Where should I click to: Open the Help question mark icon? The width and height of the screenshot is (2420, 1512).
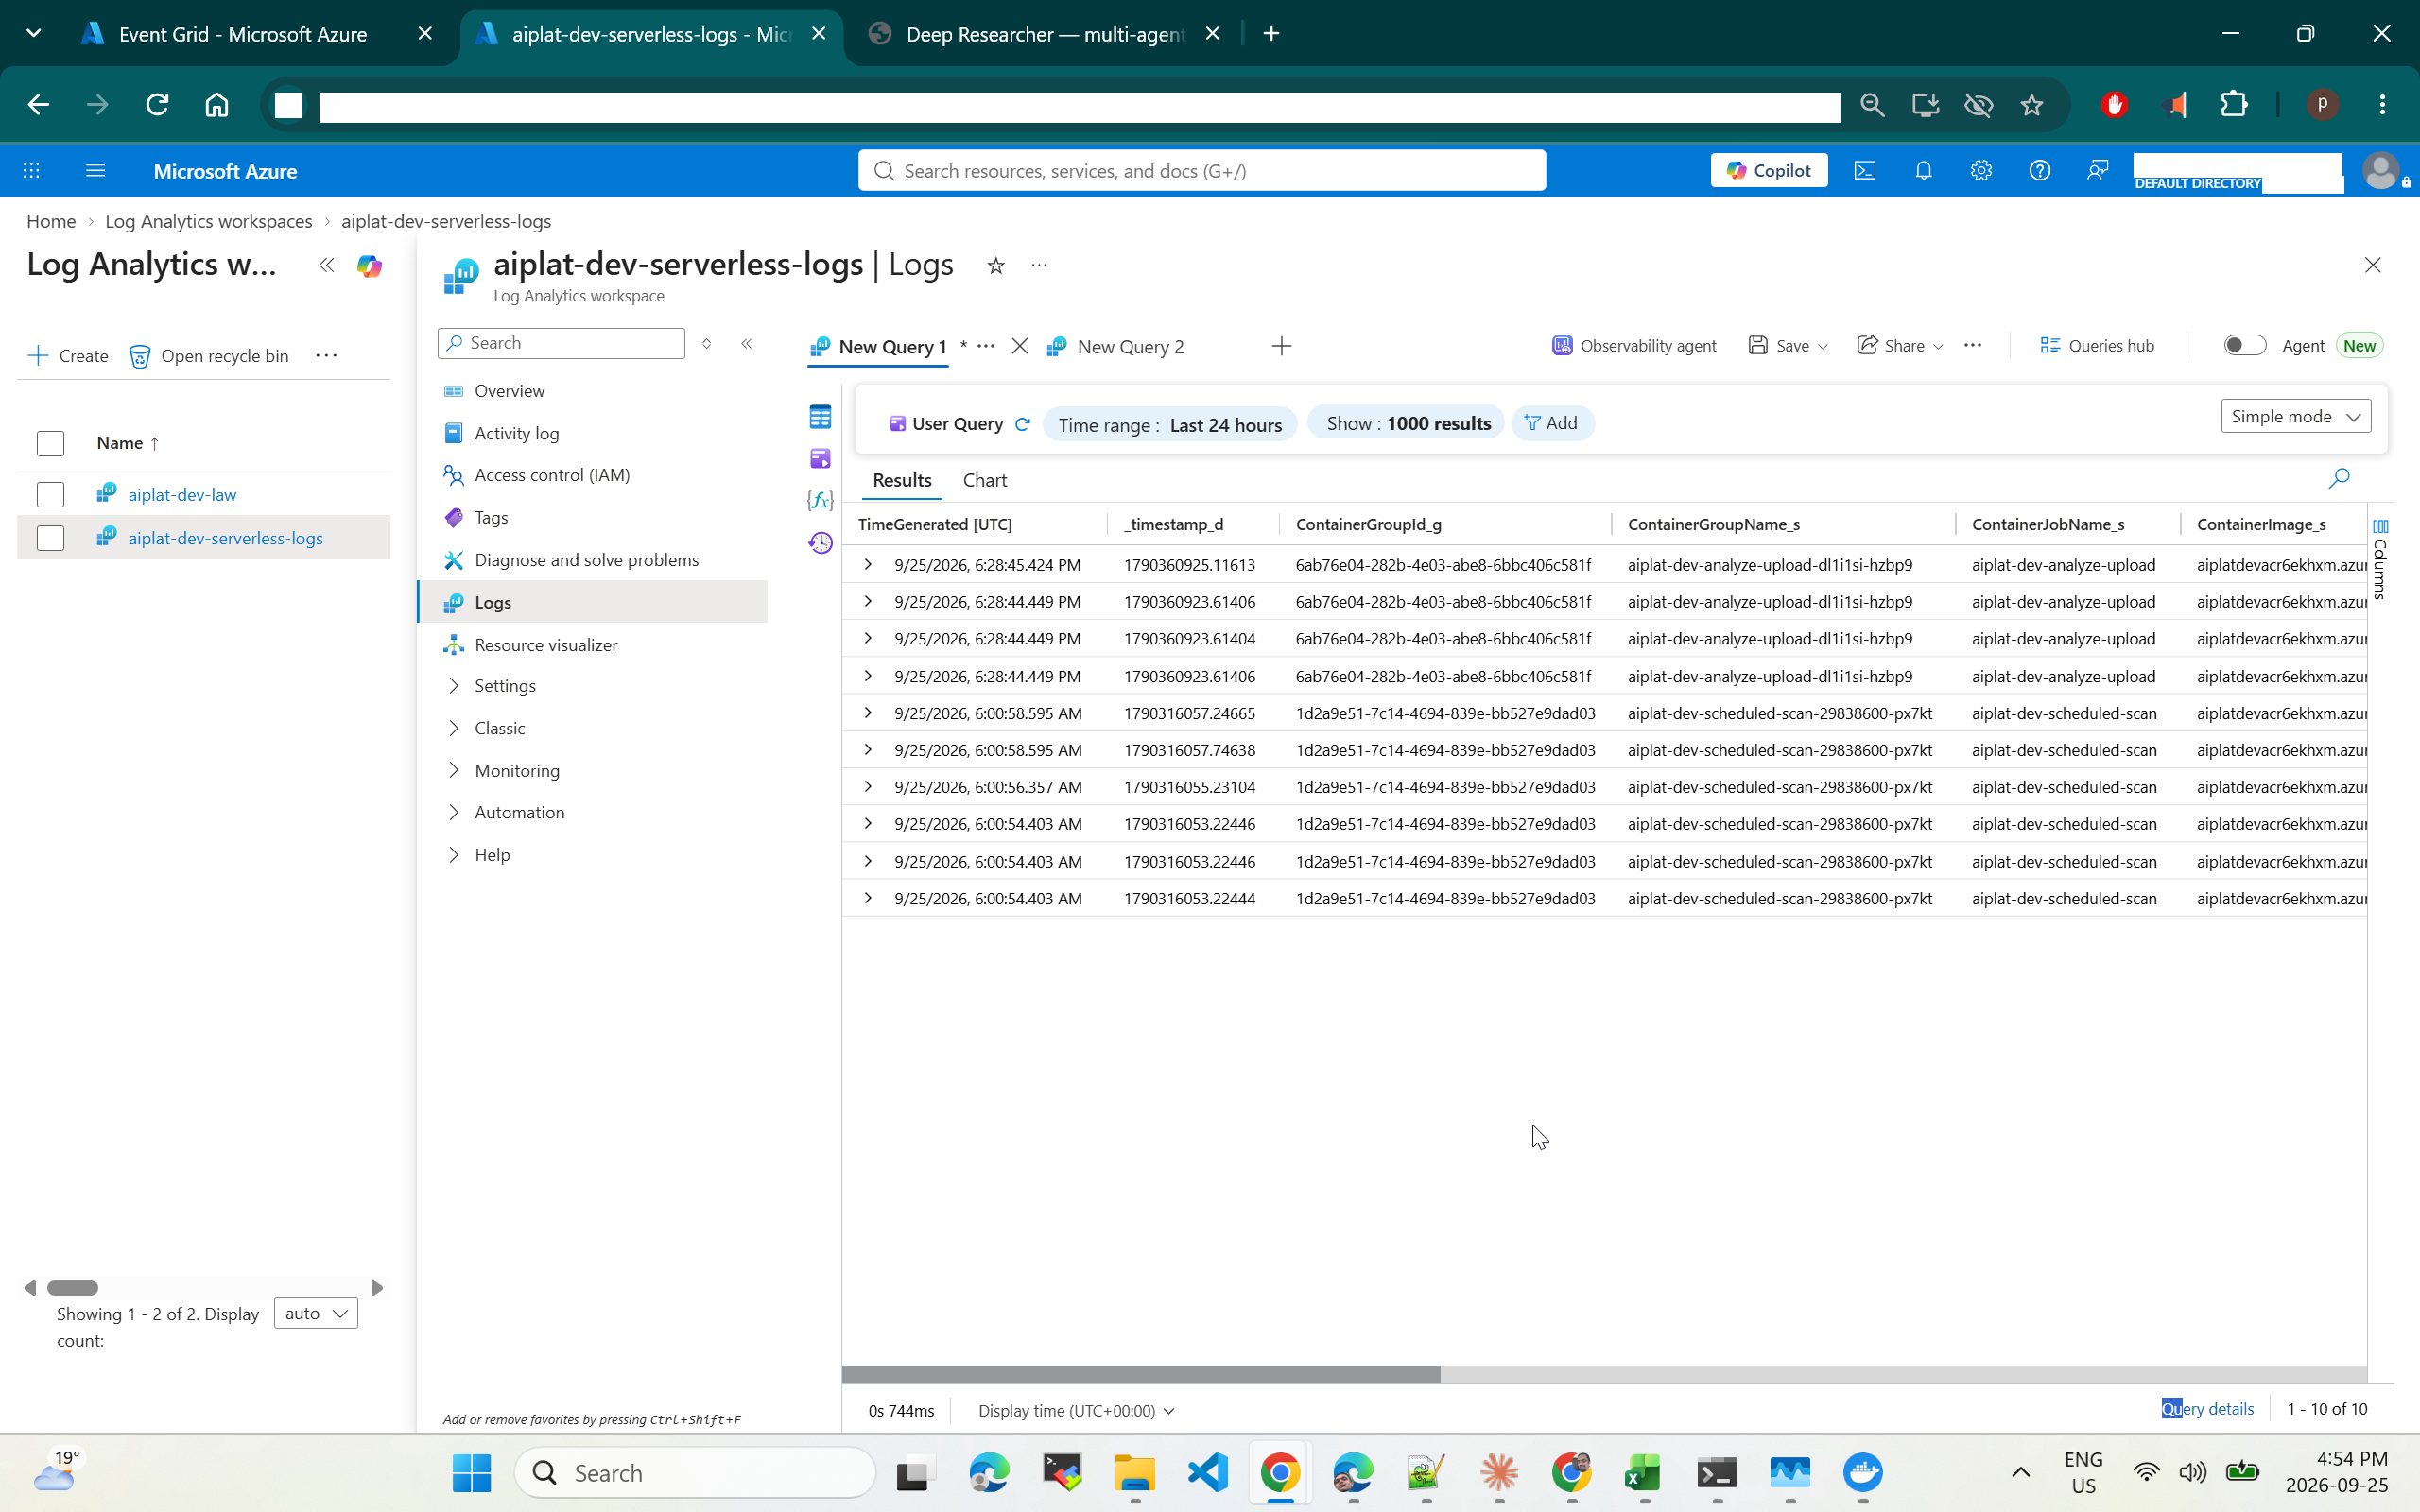click(x=2039, y=171)
